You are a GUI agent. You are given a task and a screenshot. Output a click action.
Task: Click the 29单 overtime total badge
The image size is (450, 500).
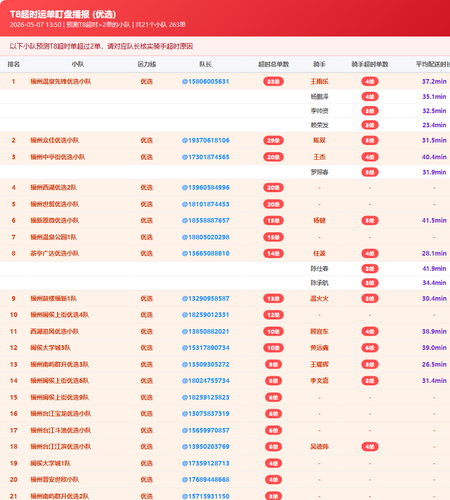click(x=273, y=140)
